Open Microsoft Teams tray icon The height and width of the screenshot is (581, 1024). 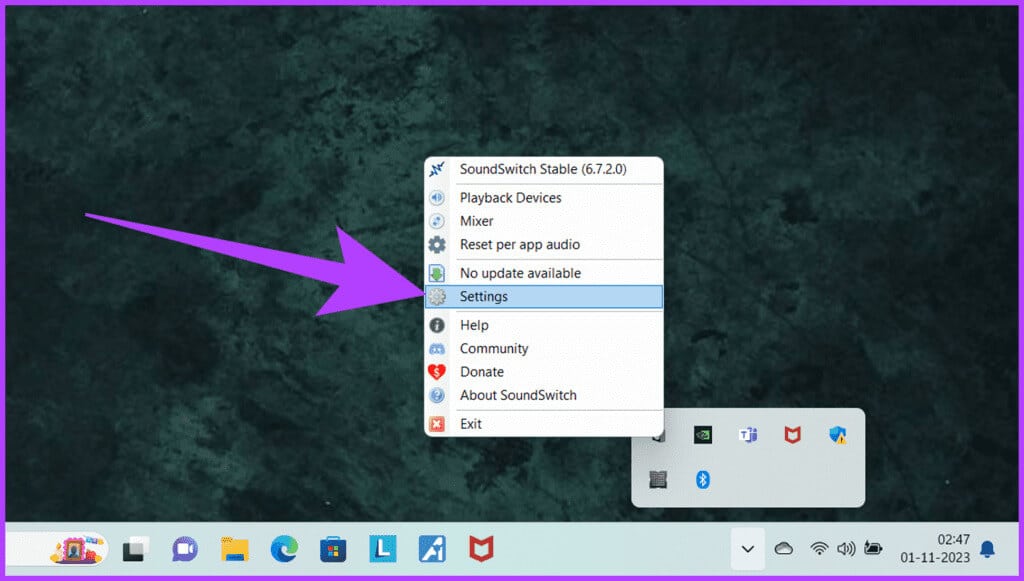click(x=748, y=435)
